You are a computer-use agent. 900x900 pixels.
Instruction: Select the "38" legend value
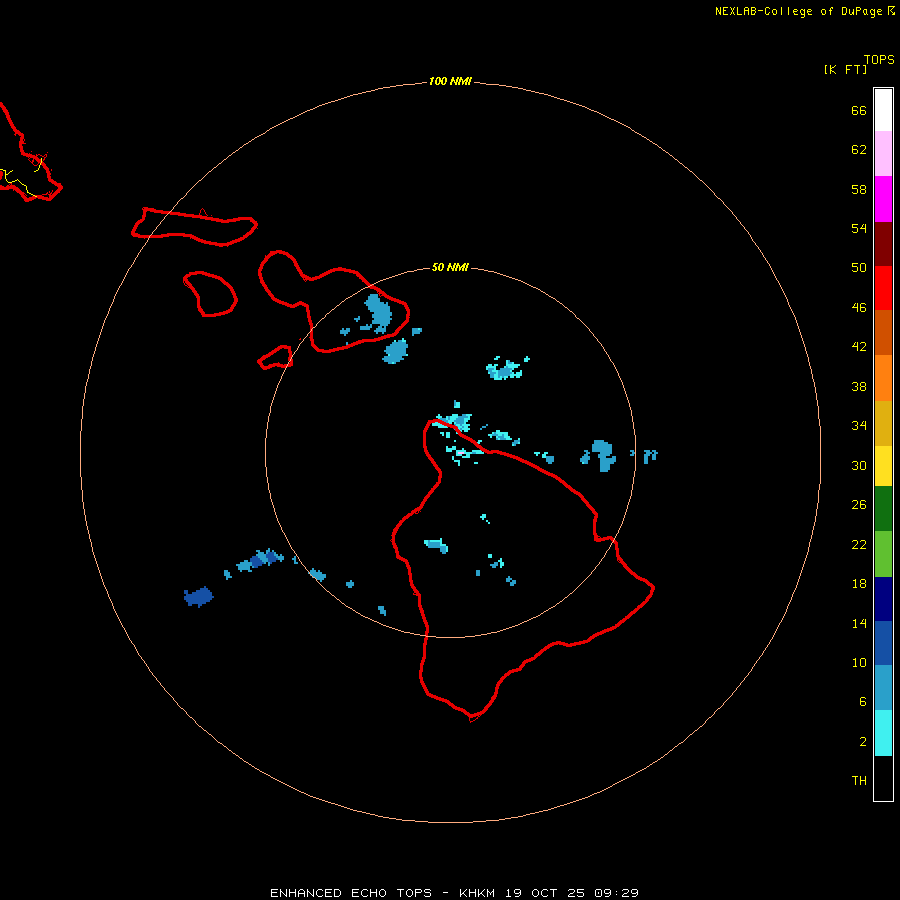[x=859, y=386]
